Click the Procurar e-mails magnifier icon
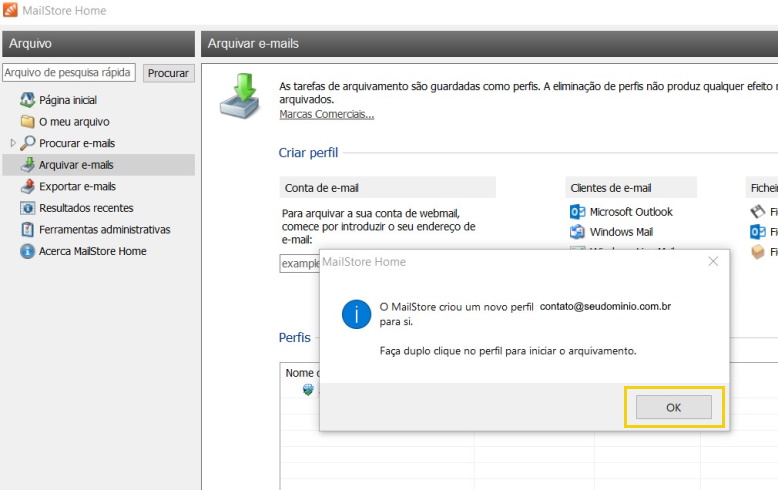This screenshot has height=490, width=778. click(x=27, y=143)
